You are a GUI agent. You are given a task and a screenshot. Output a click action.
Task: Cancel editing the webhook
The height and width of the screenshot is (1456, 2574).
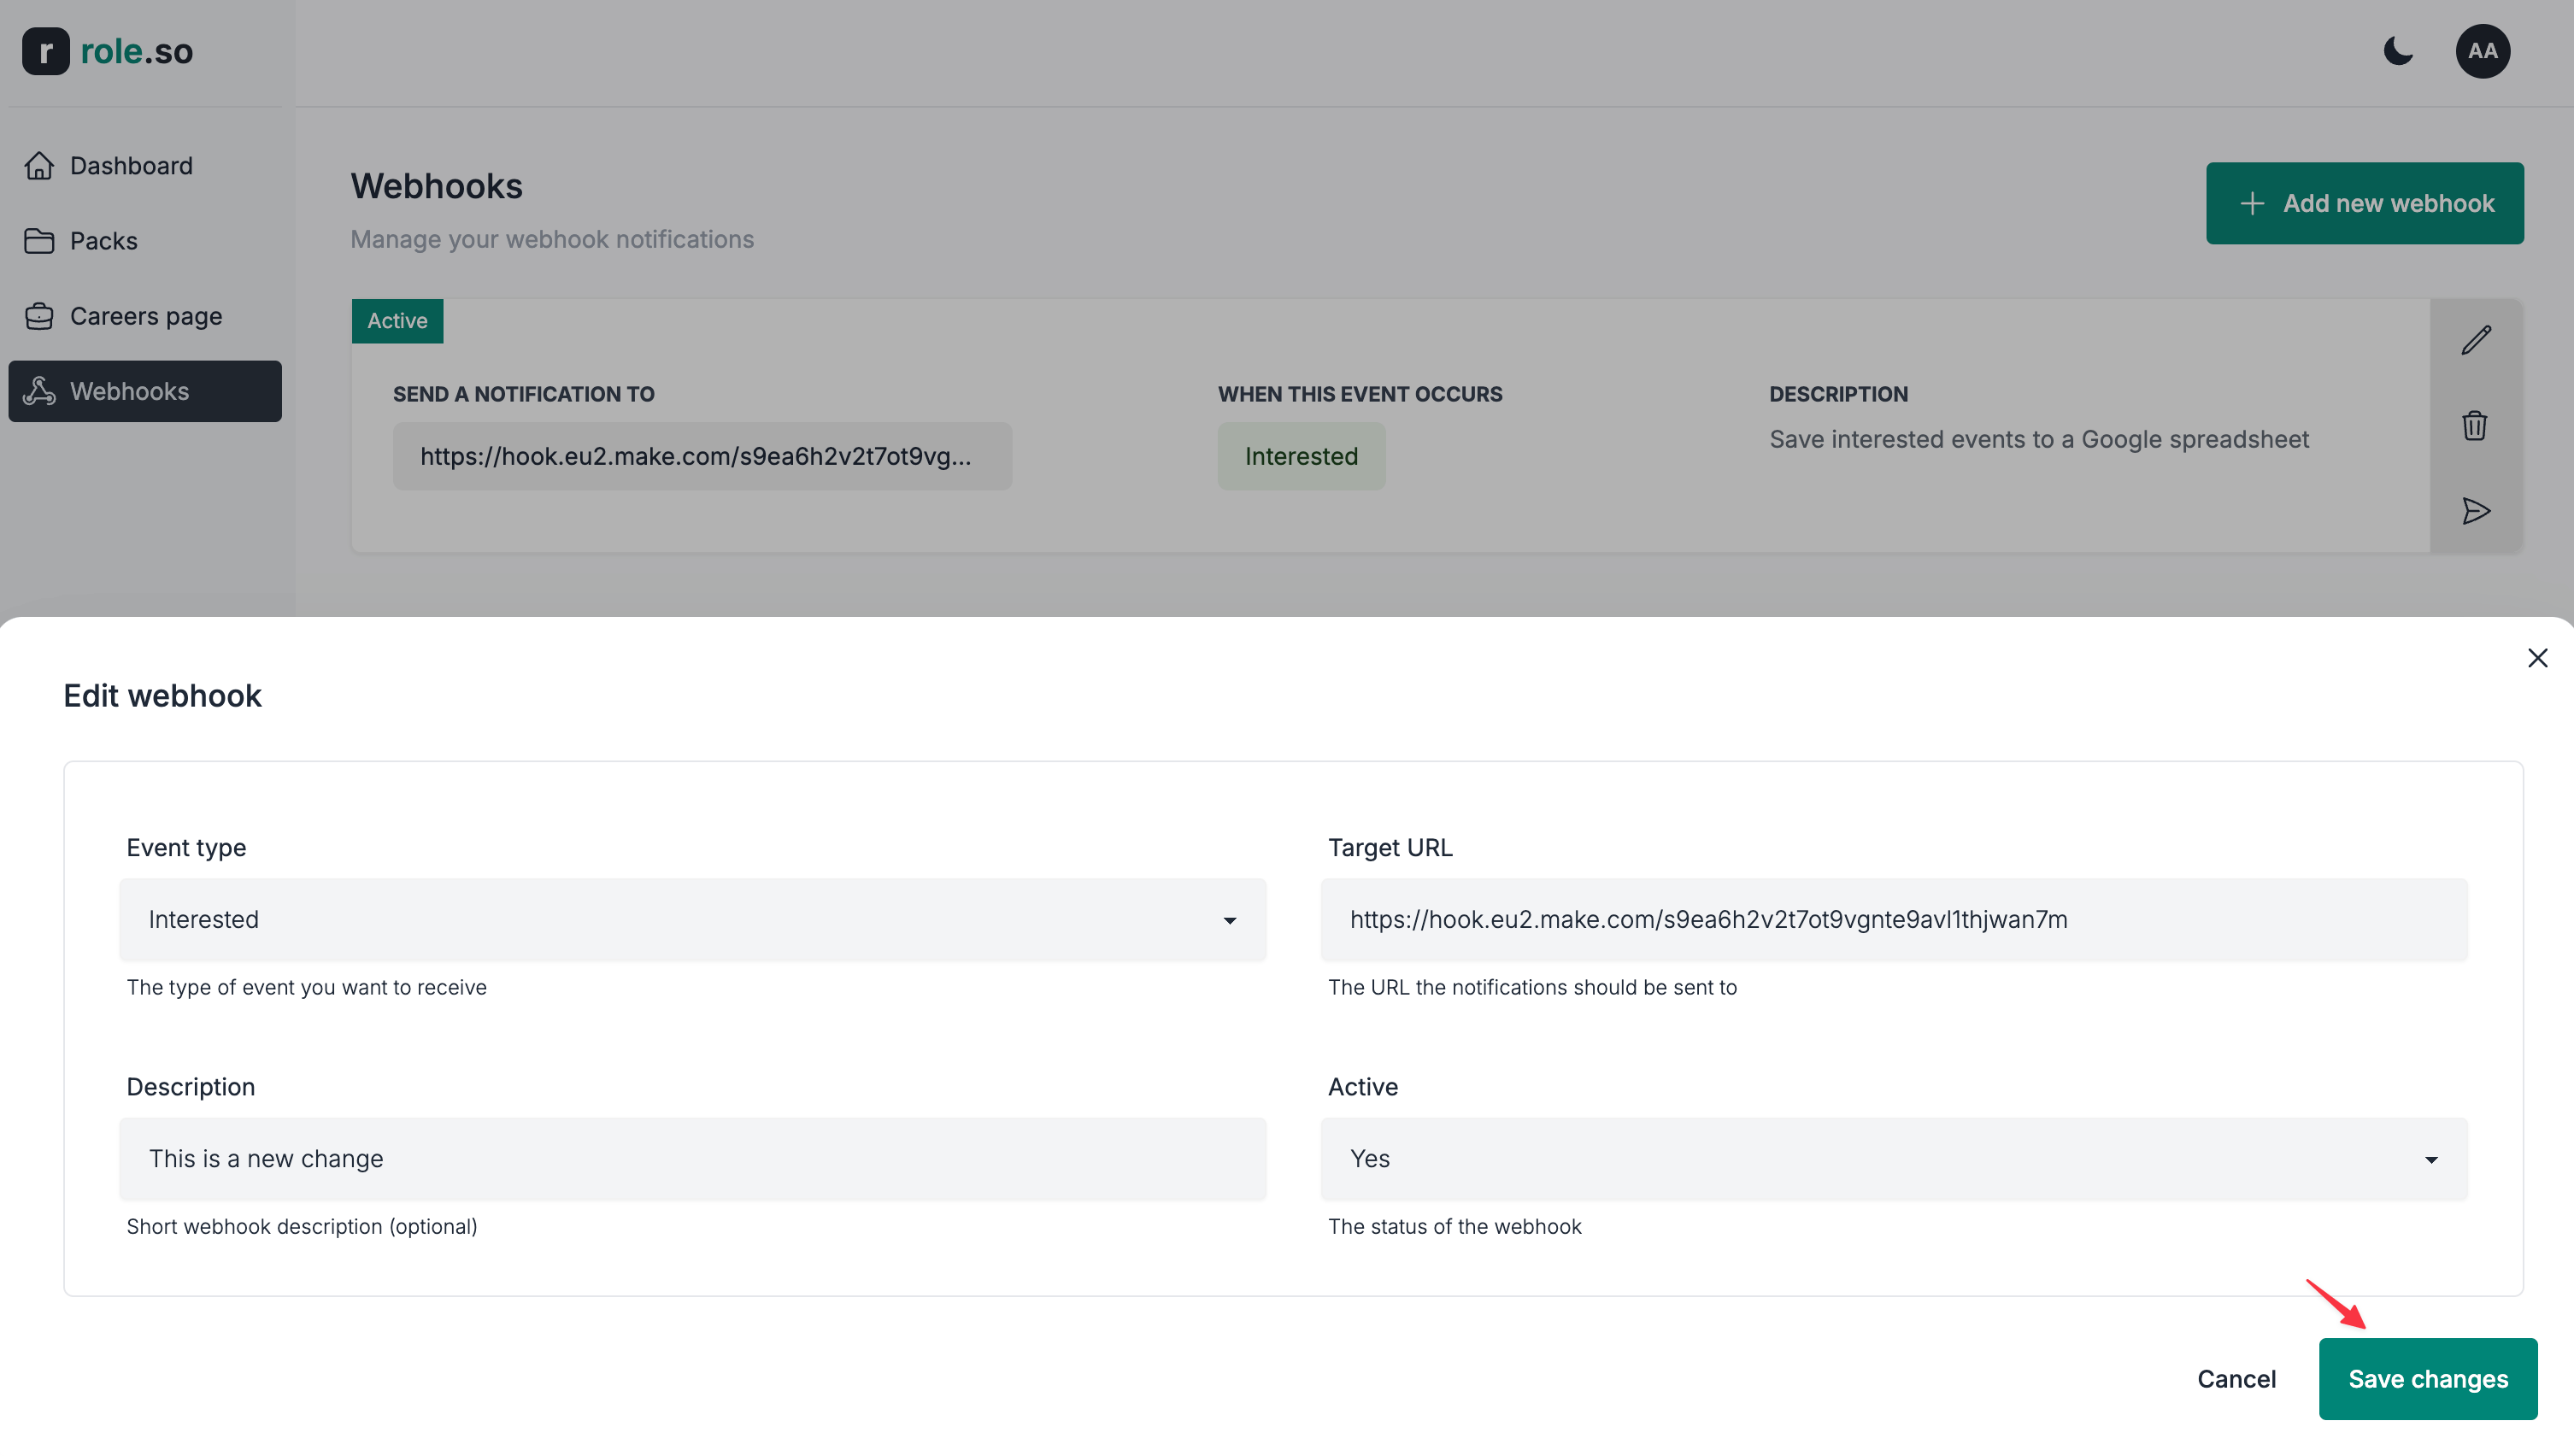click(2237, 1378)
